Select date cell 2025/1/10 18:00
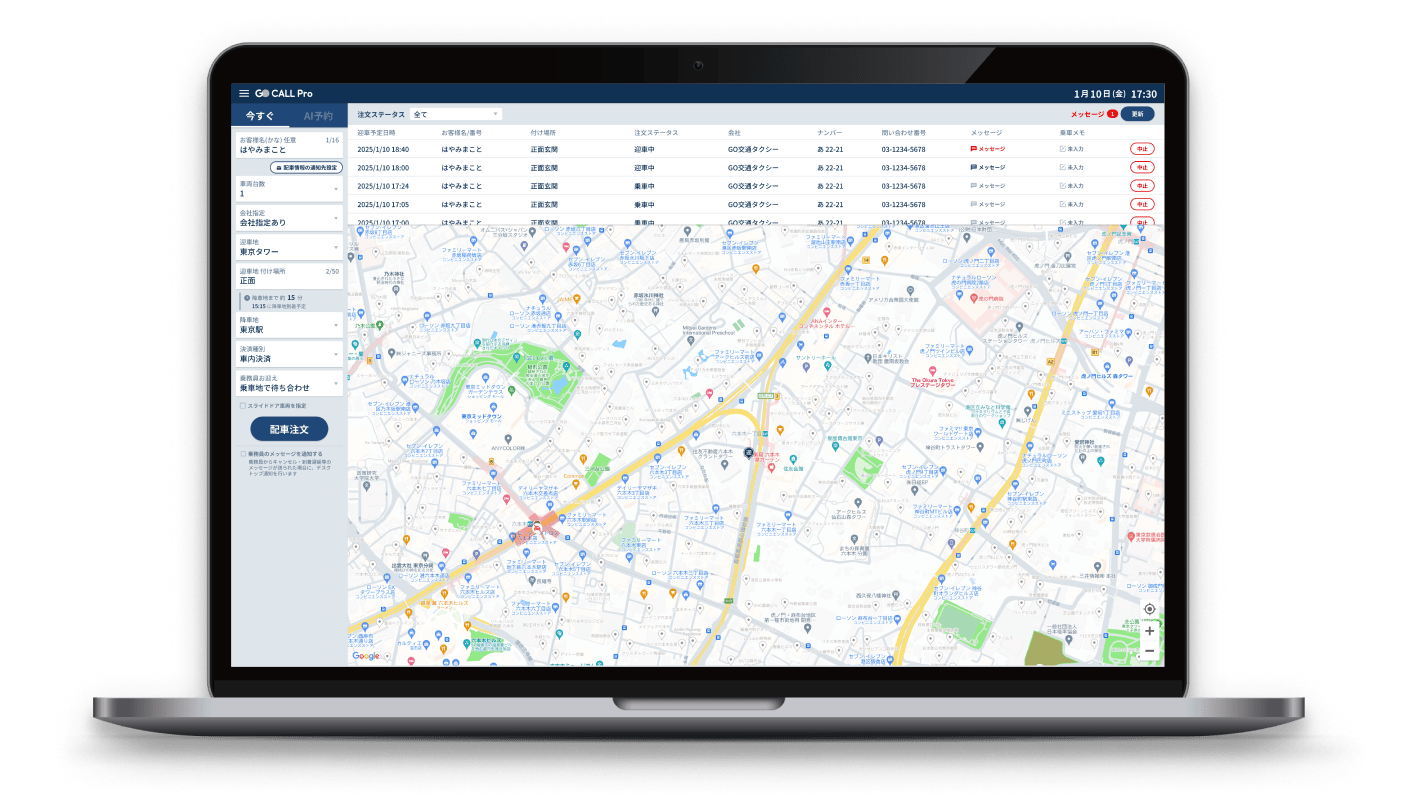 (383, 167)
